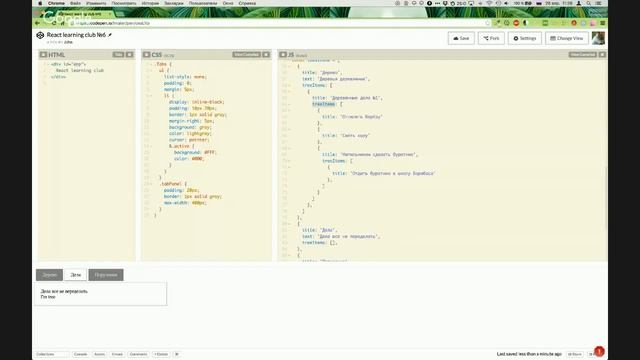
Task: View compiled JS output
Action: [x=582, y=54]
